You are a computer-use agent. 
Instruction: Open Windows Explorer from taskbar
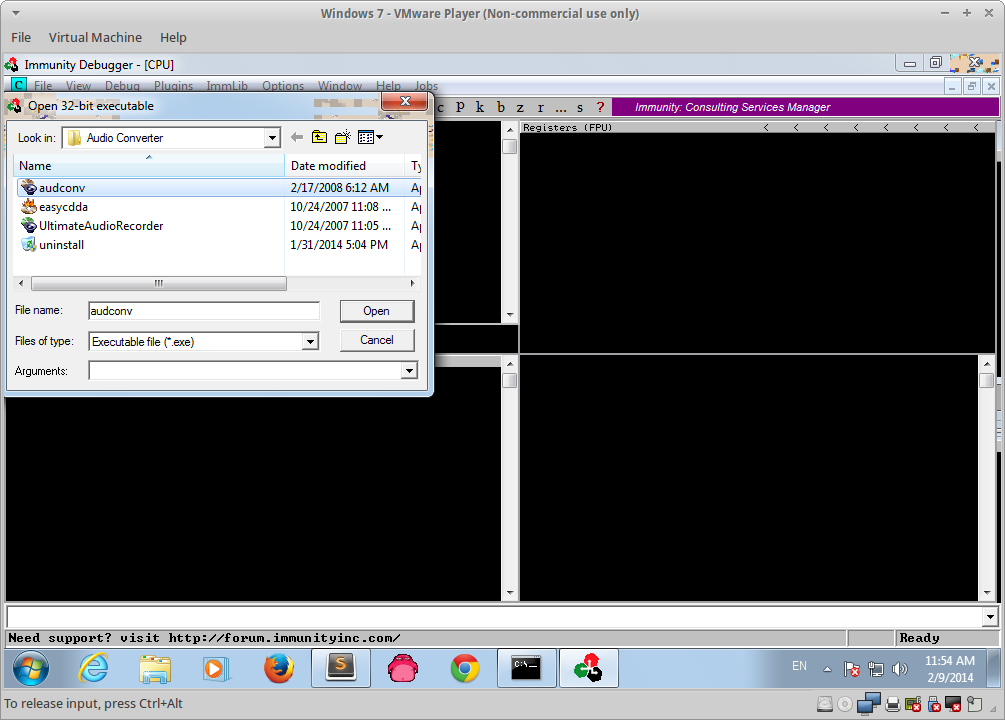155,668
